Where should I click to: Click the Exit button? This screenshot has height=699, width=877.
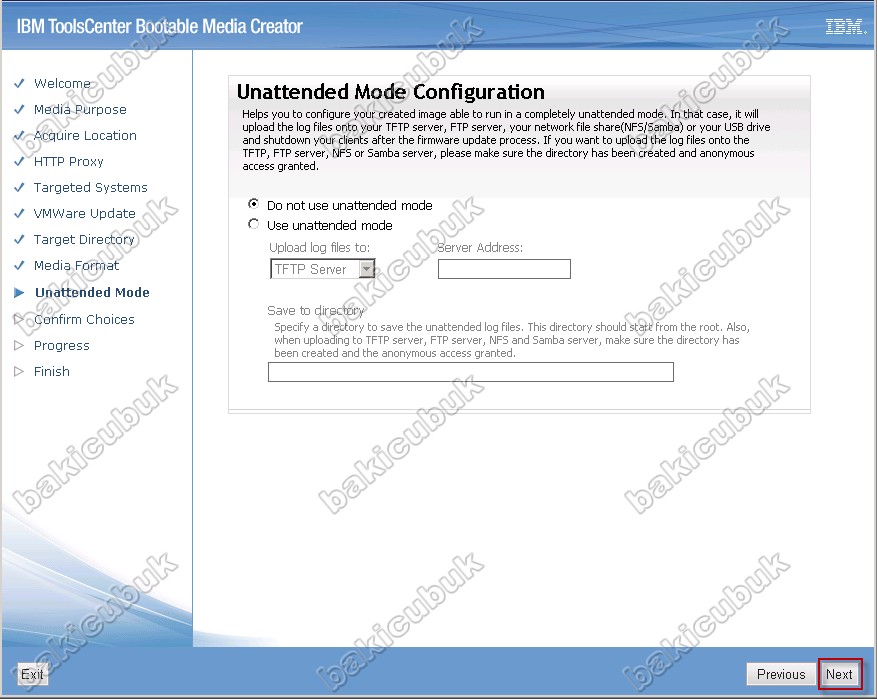click(x=32, y=674)
